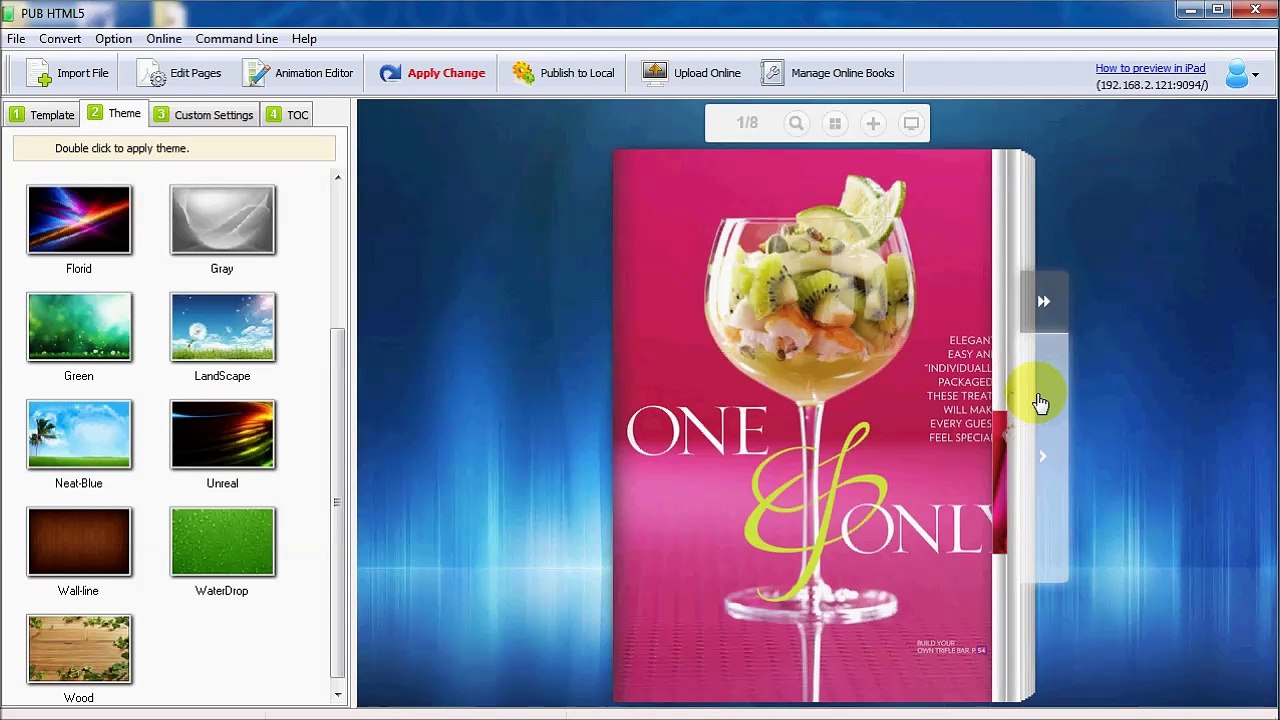This screenshot has width=1280, height=720.
Task: Click the PUB HTML5 title bar icon
Action: click(x=10, y=13)
